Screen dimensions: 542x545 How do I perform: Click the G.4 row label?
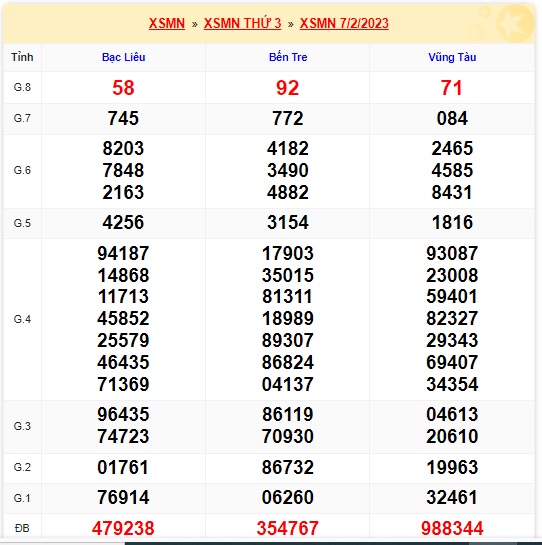point(22,319)
